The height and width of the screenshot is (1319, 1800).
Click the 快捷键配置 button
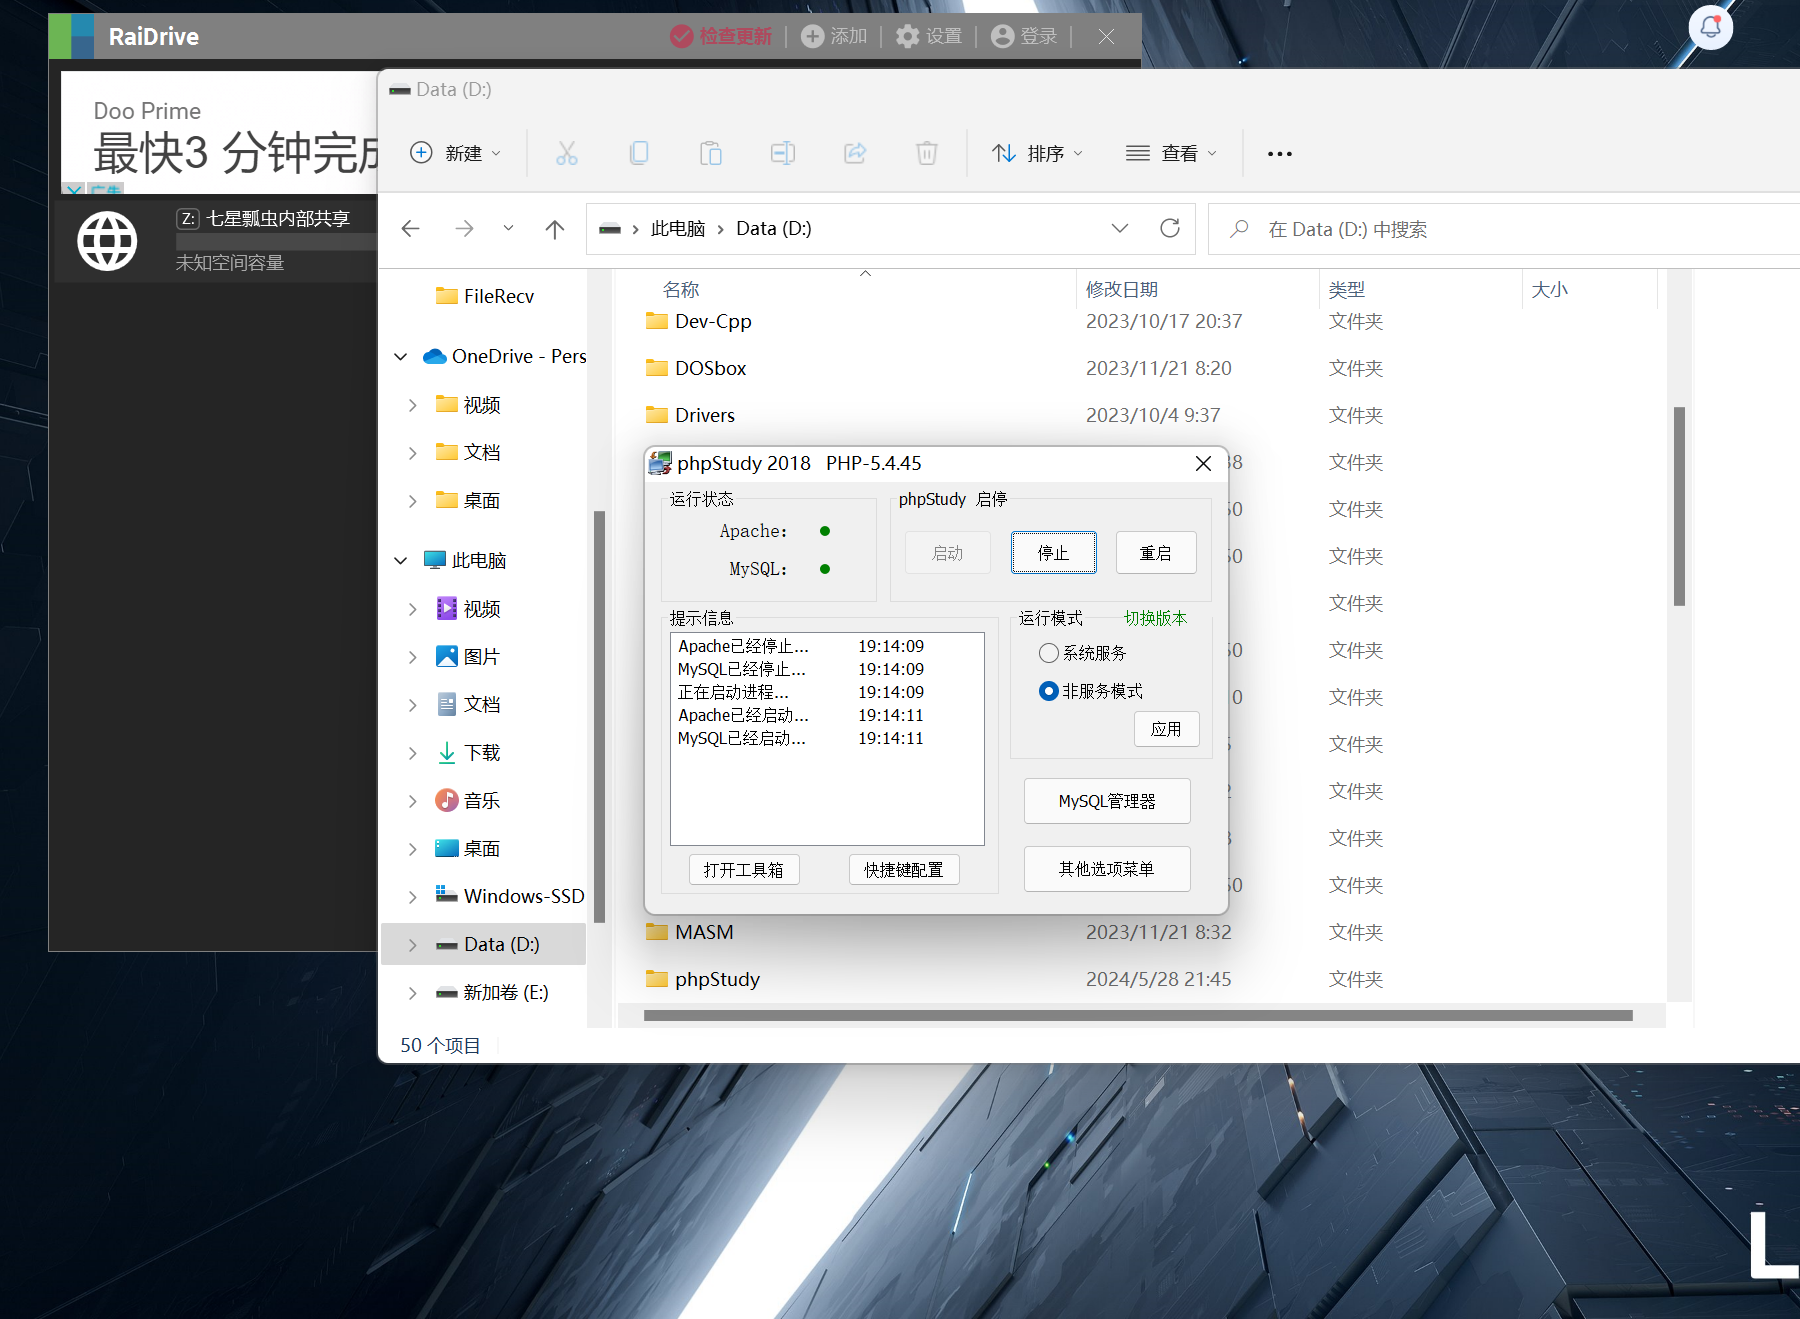pos(904,870)
